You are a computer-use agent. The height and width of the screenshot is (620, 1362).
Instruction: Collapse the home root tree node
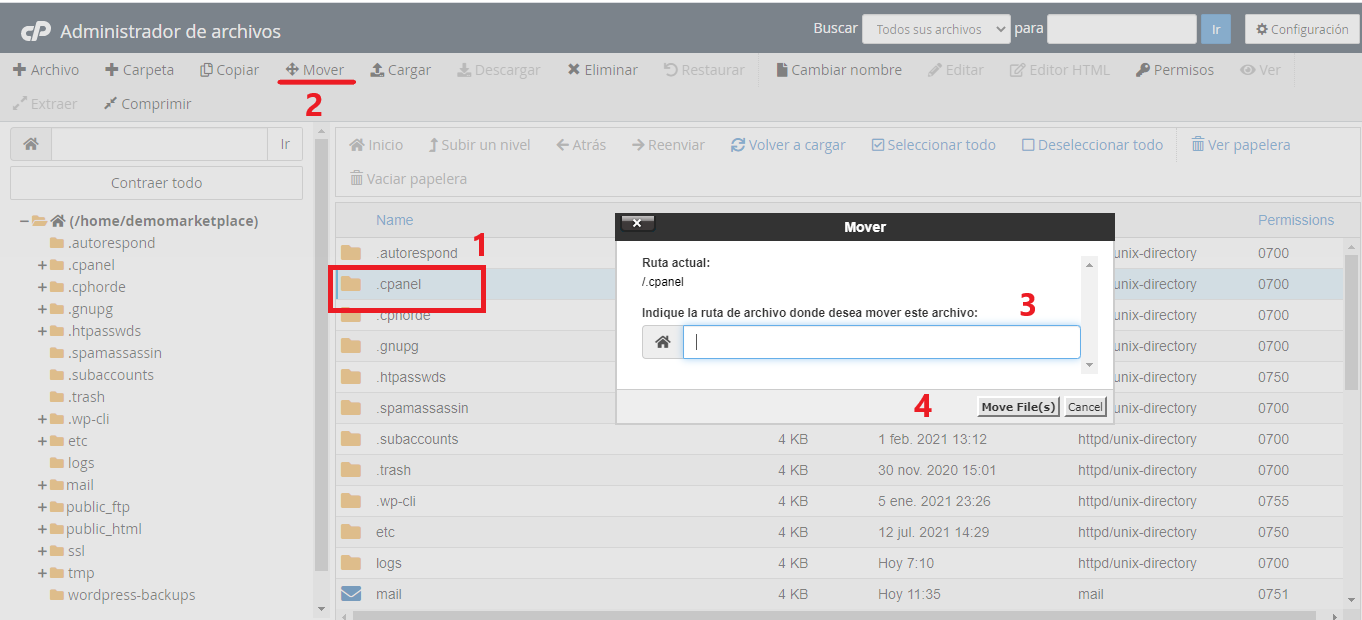click(24, 221)
